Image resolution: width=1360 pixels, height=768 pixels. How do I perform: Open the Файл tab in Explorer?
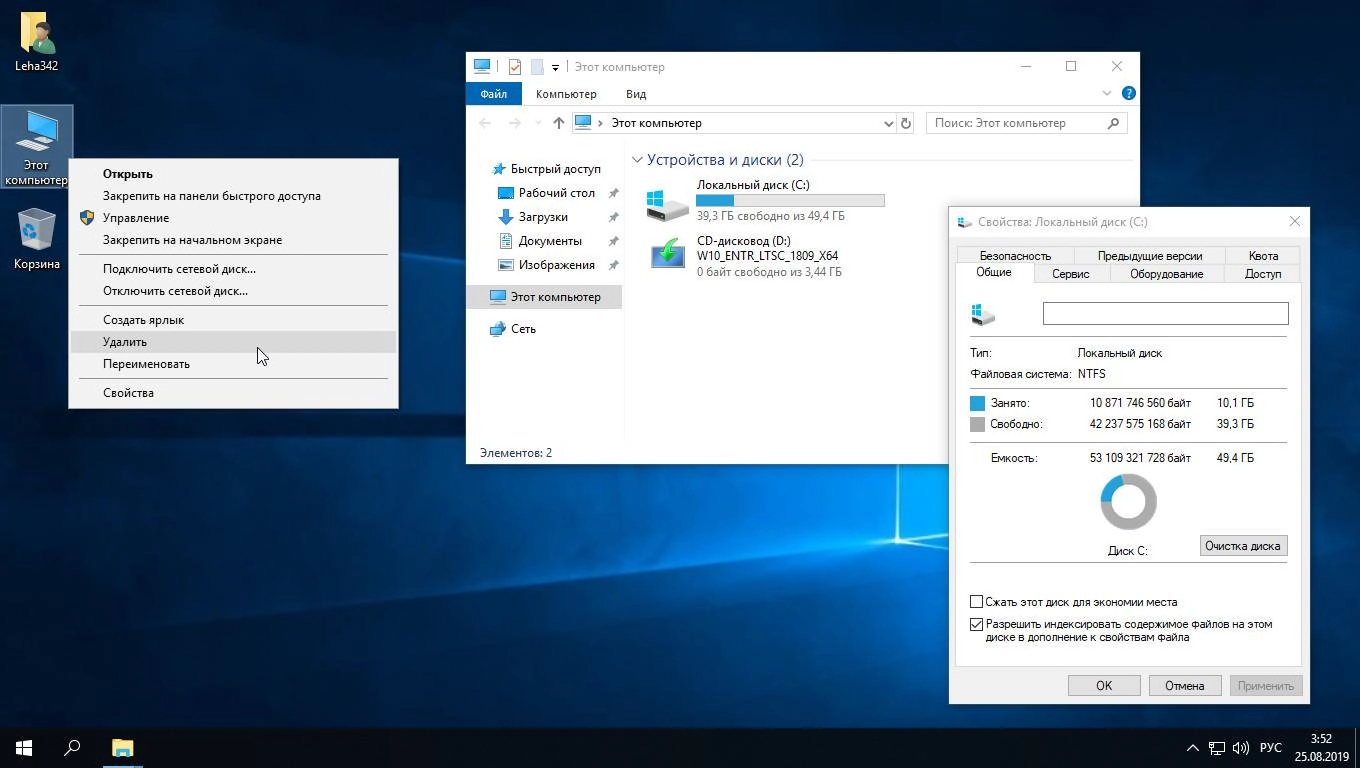(x=493, y=94)
